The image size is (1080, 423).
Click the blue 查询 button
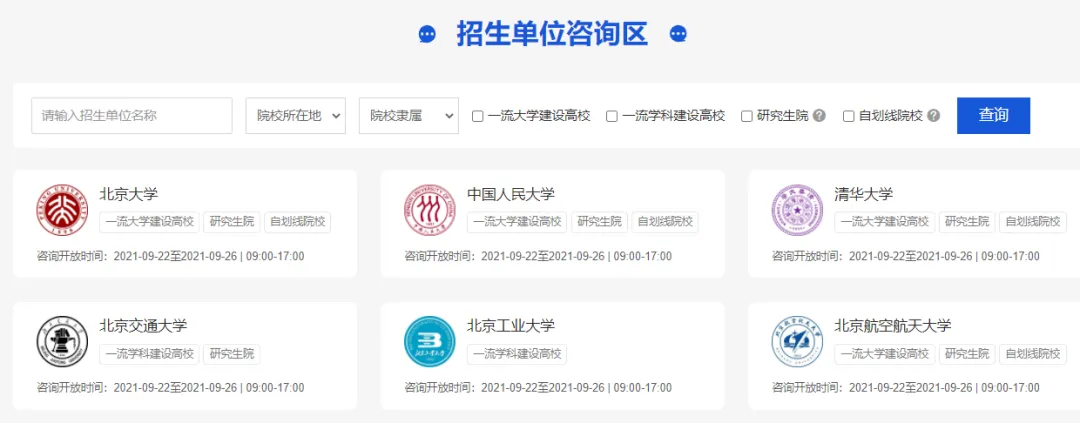pyautogui.click(x=993, y=116)
